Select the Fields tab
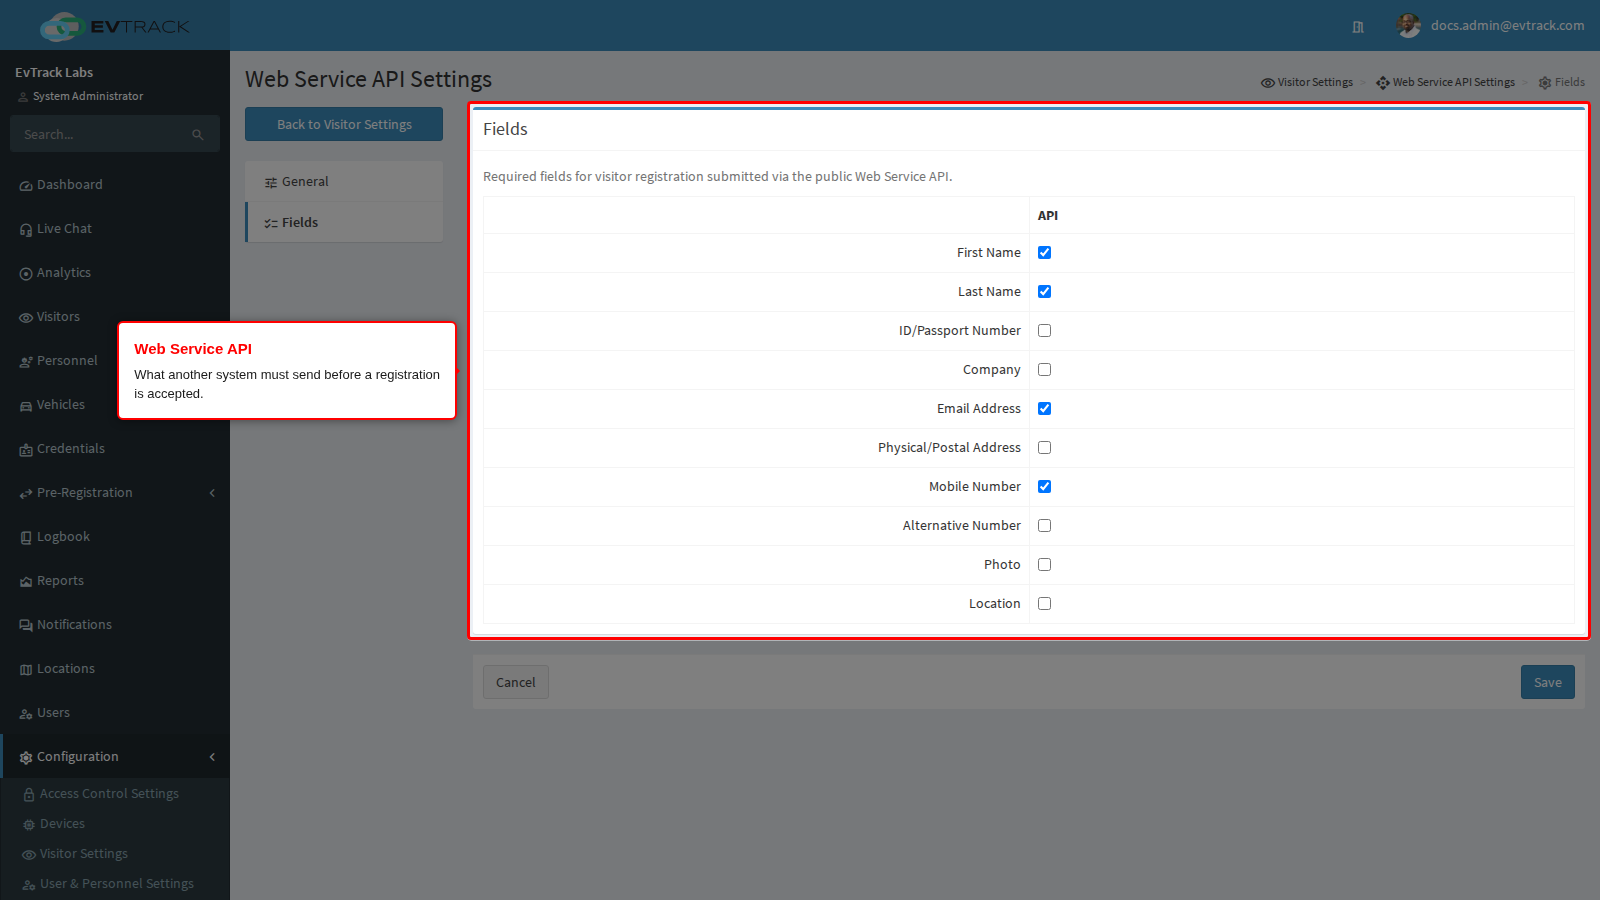 pyautogui.click(x=344, y=223)
